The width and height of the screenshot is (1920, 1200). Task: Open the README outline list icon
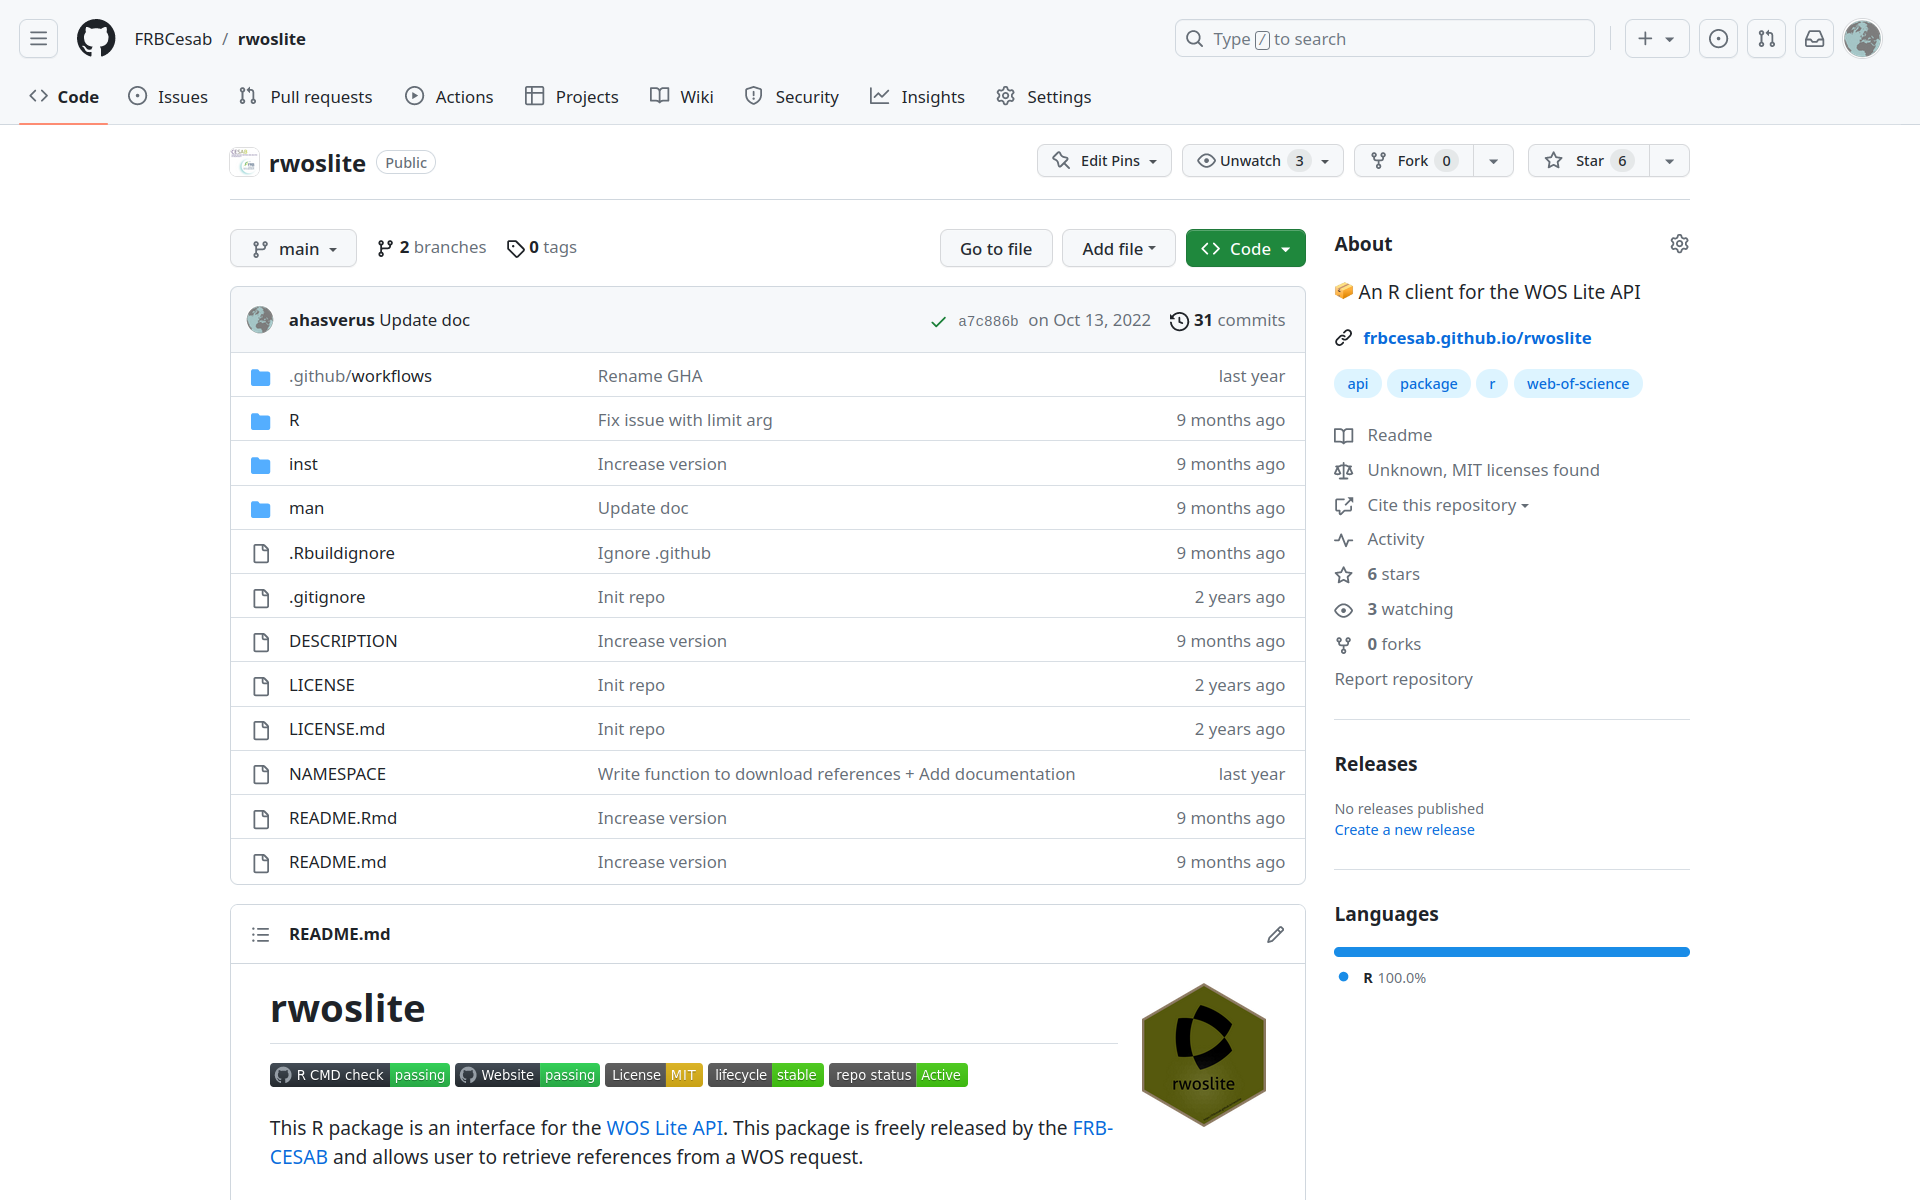261,934
